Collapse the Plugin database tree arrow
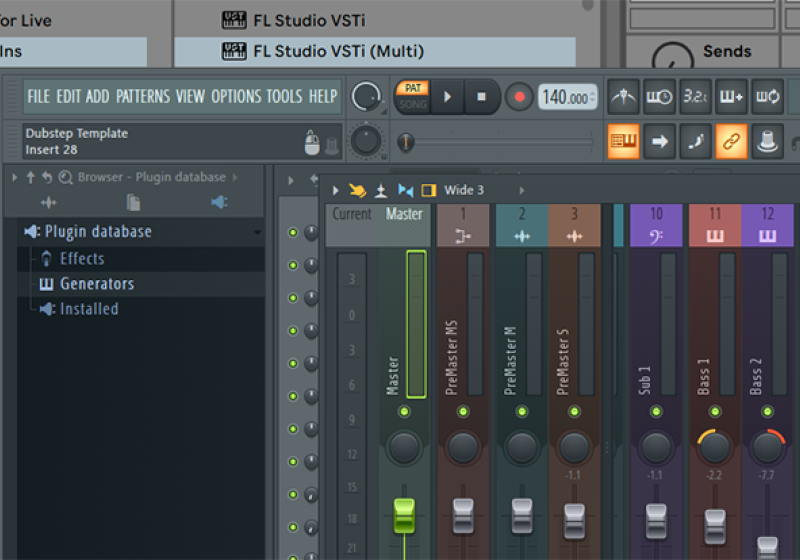 (x=257, y=232)
